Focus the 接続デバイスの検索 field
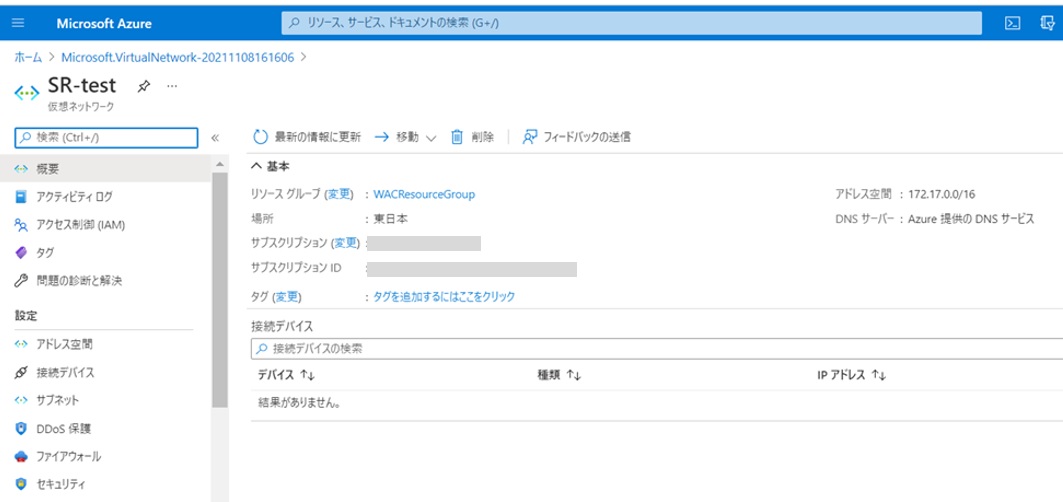Viewport: 1063px width, 502px height. 657,349
